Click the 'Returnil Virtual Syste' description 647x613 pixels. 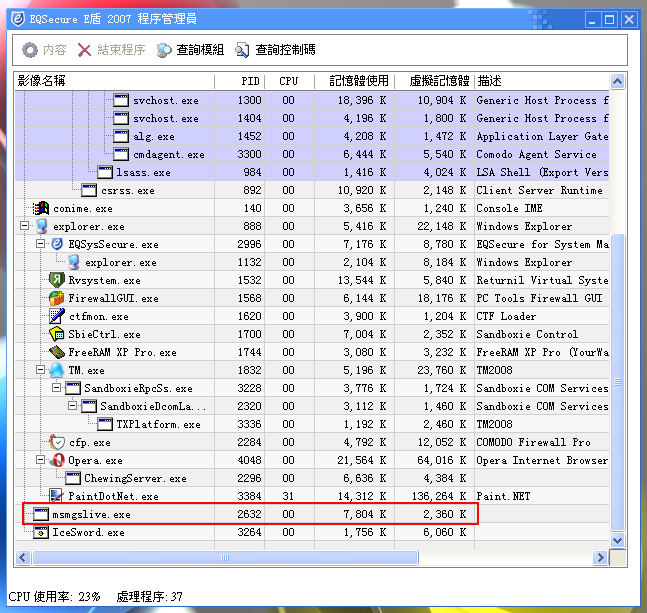(542, 281)
